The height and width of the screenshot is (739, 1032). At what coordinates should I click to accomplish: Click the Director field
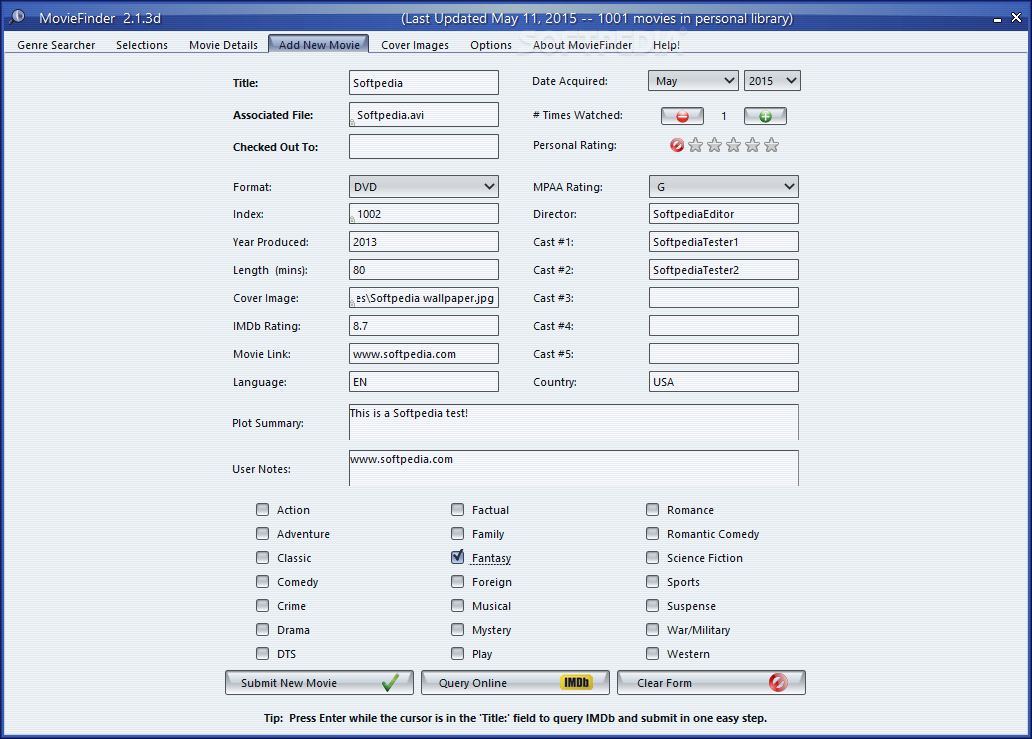(723, 213)
